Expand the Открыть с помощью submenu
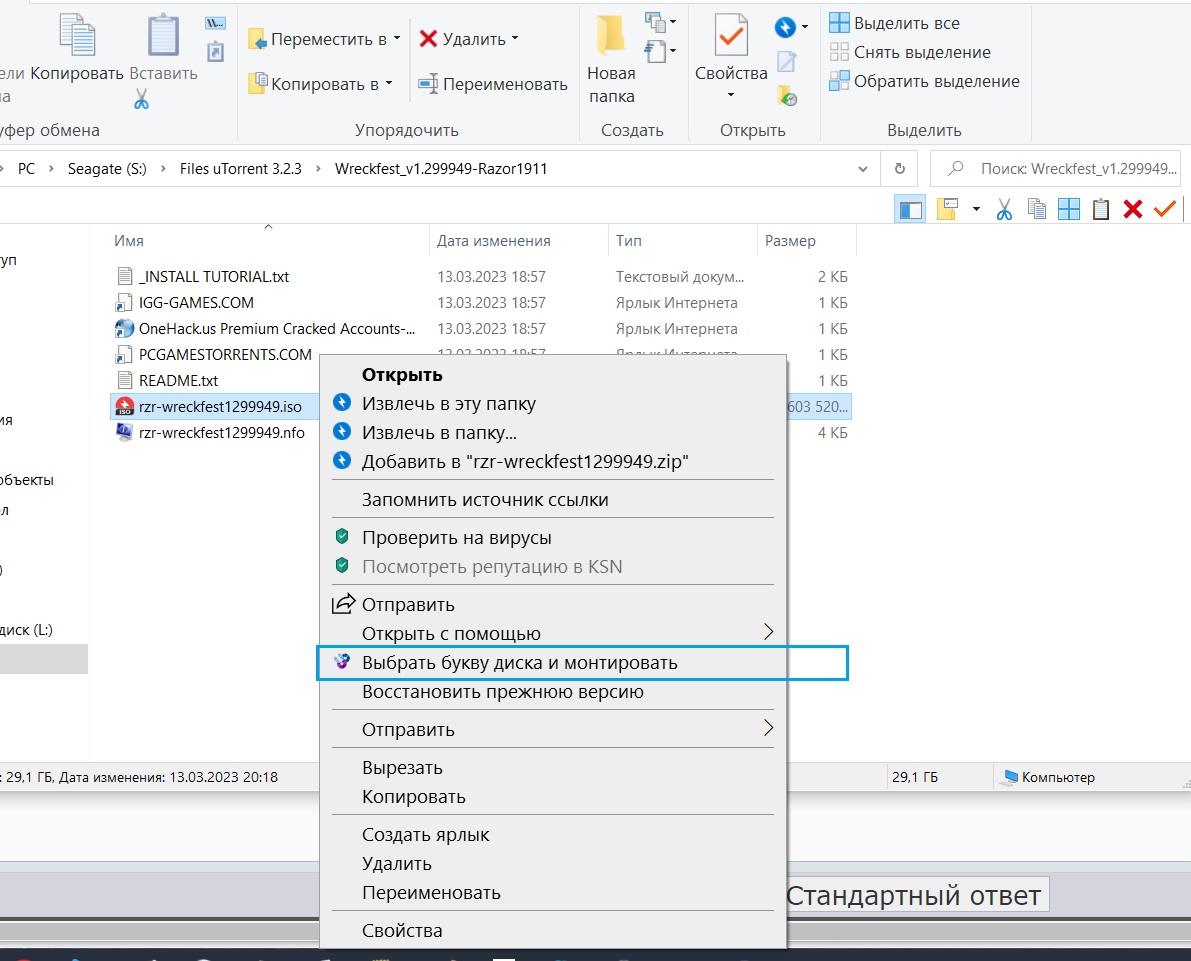The image size is (1191, 961). tap(768, 632)
